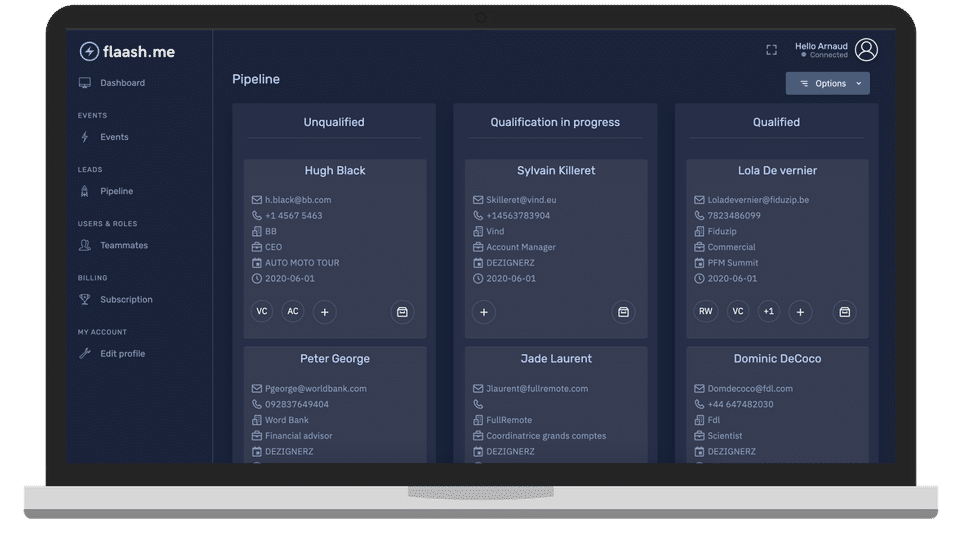This screenshot has width=960, height=539.
Task: Select the Peter George card title
Action: pos(335,358)
